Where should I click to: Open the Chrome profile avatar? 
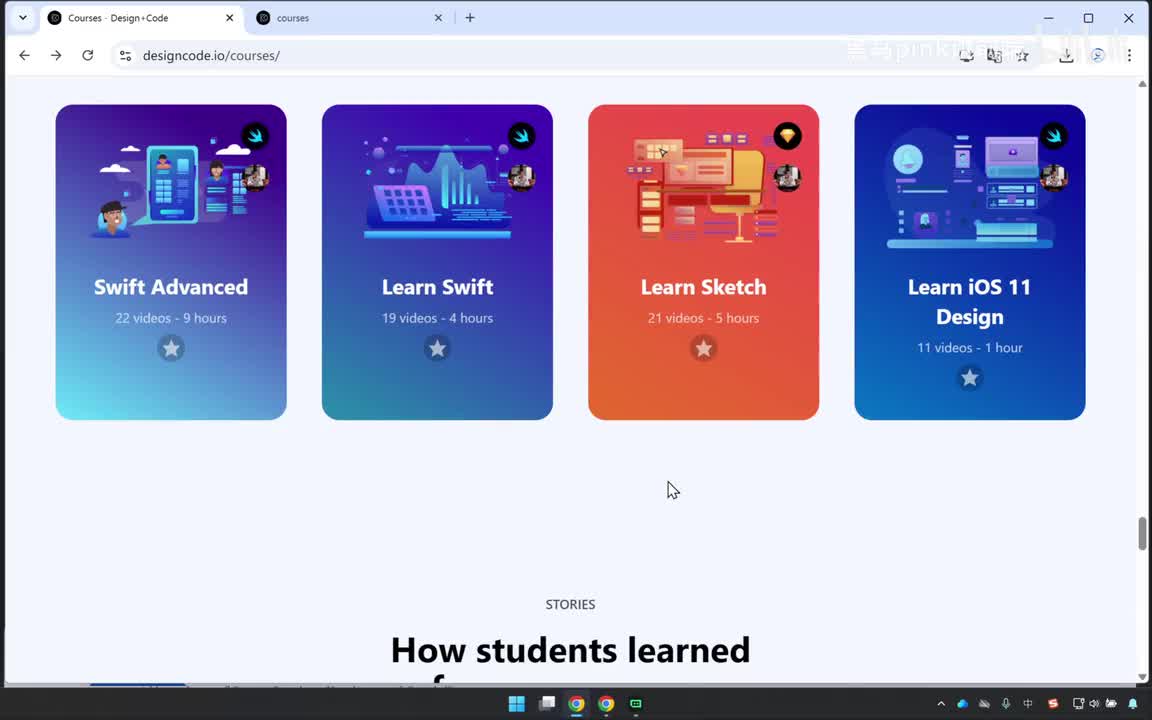point(1098,55)
